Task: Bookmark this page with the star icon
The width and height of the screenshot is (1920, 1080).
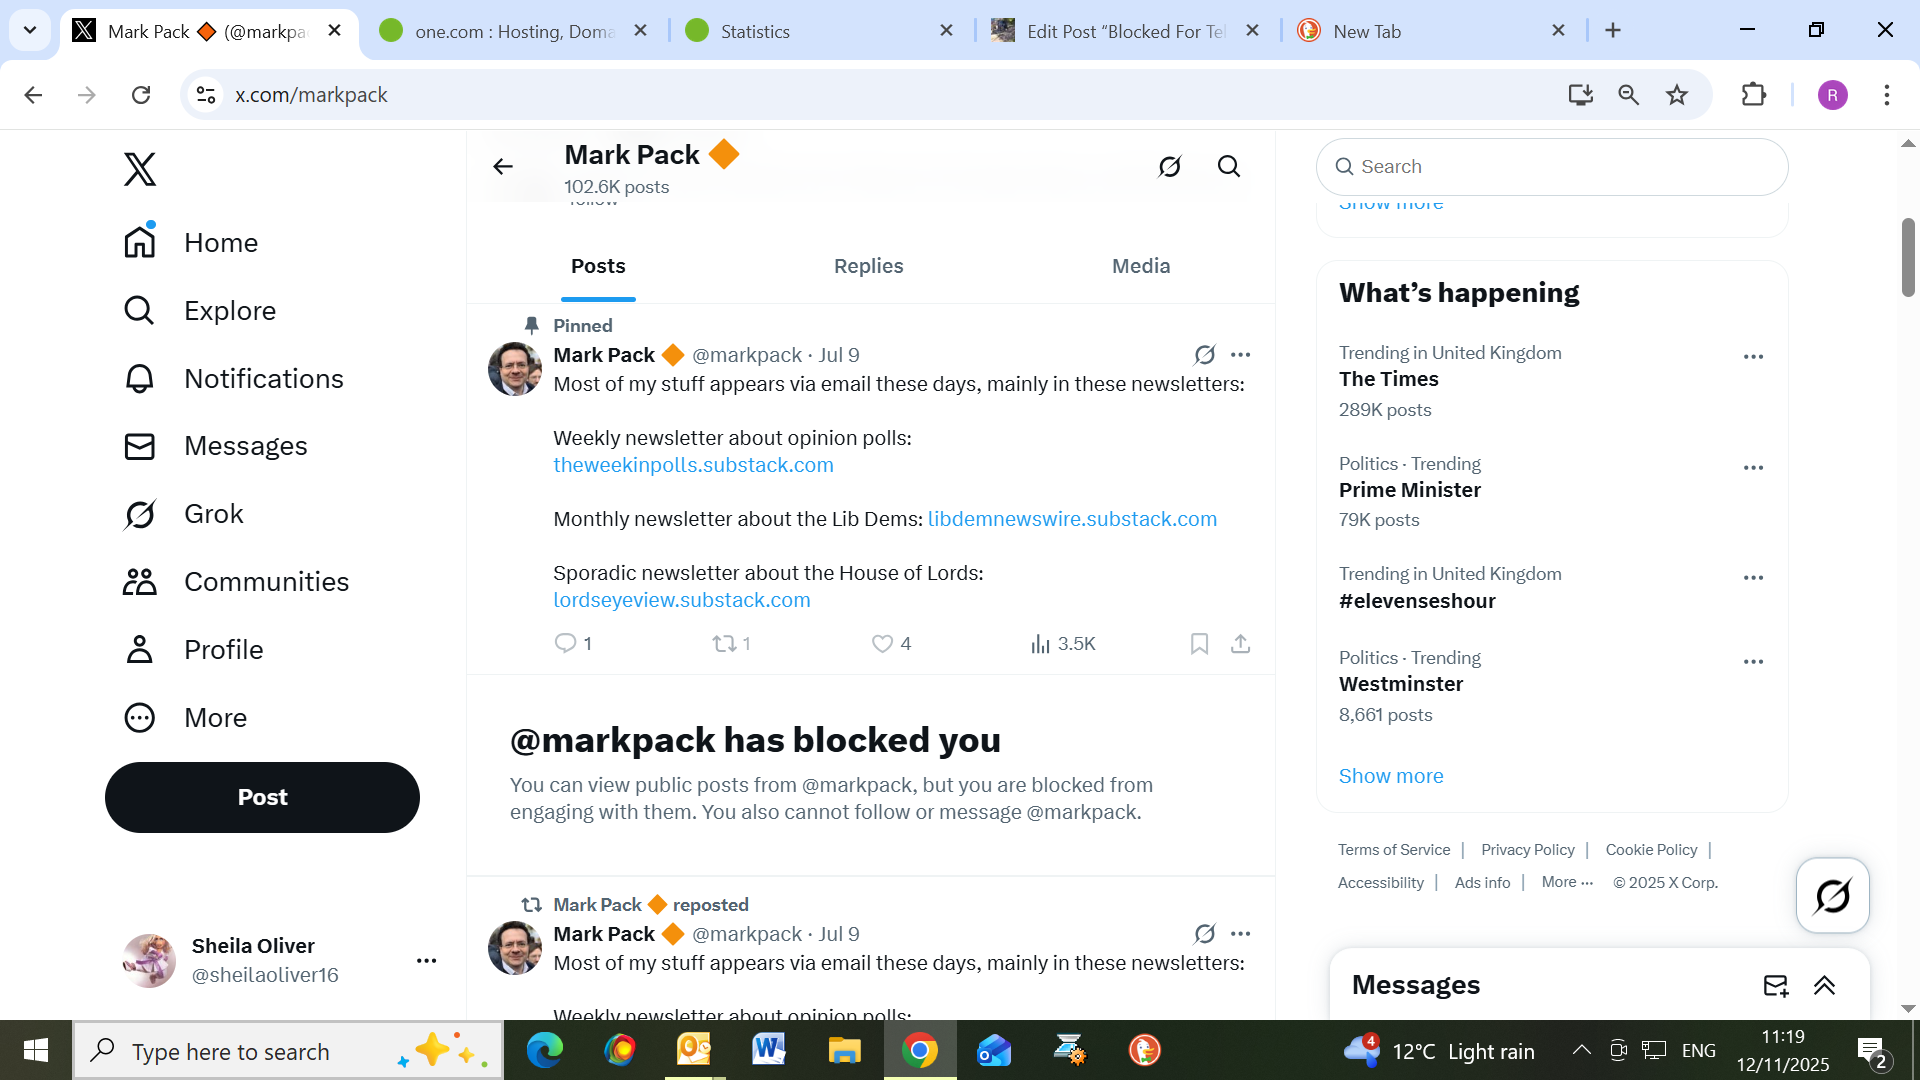Action: [x=1677, y=95]
